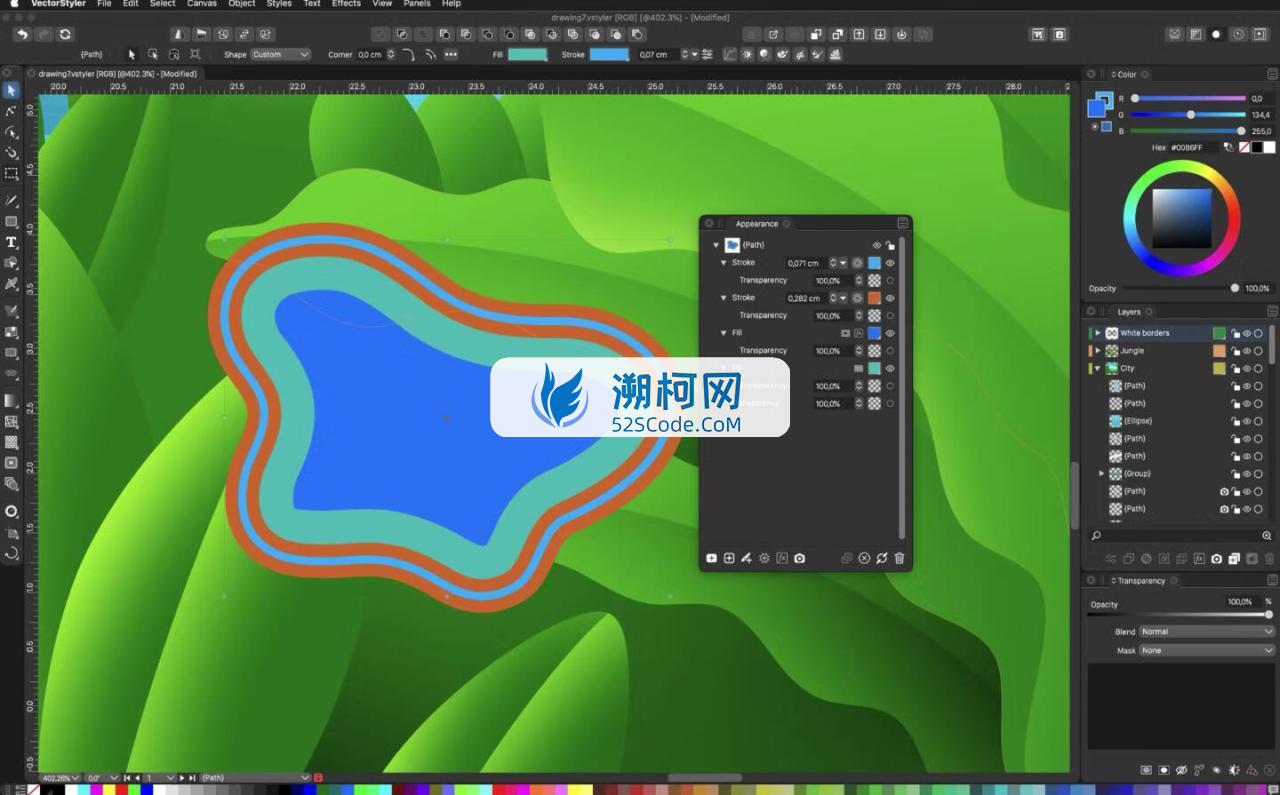Open the Blend Normal dropdown

coord(1207,632)
